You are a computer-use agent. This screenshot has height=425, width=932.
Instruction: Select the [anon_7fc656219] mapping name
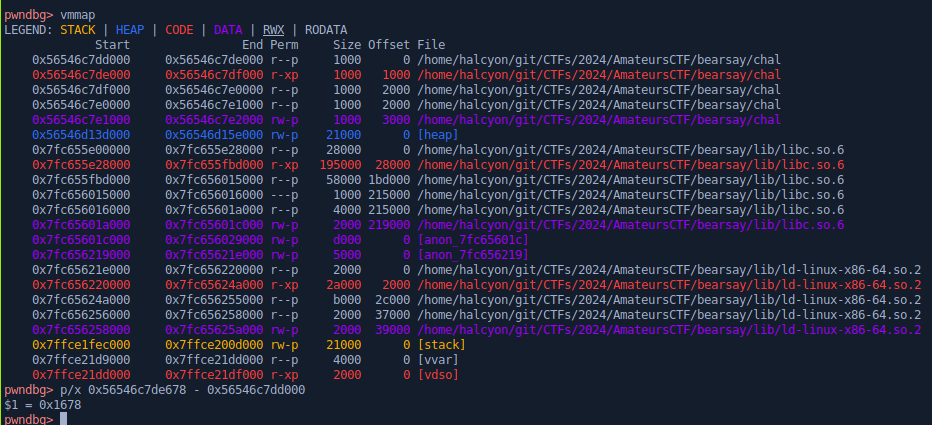click(471, 255)
